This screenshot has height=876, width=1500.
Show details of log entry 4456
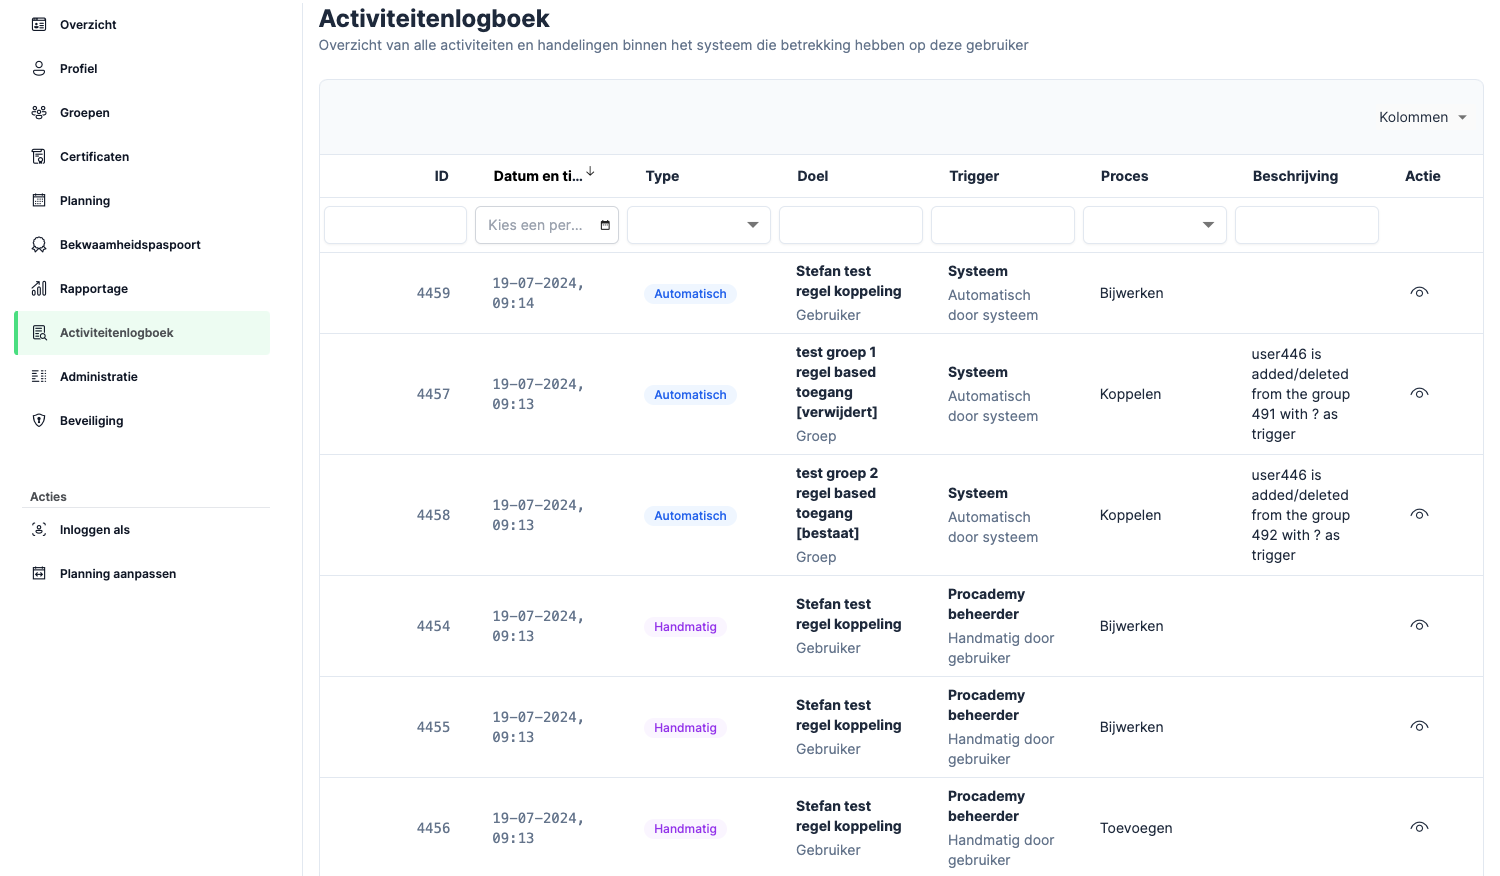click(x=1419, y=828)
